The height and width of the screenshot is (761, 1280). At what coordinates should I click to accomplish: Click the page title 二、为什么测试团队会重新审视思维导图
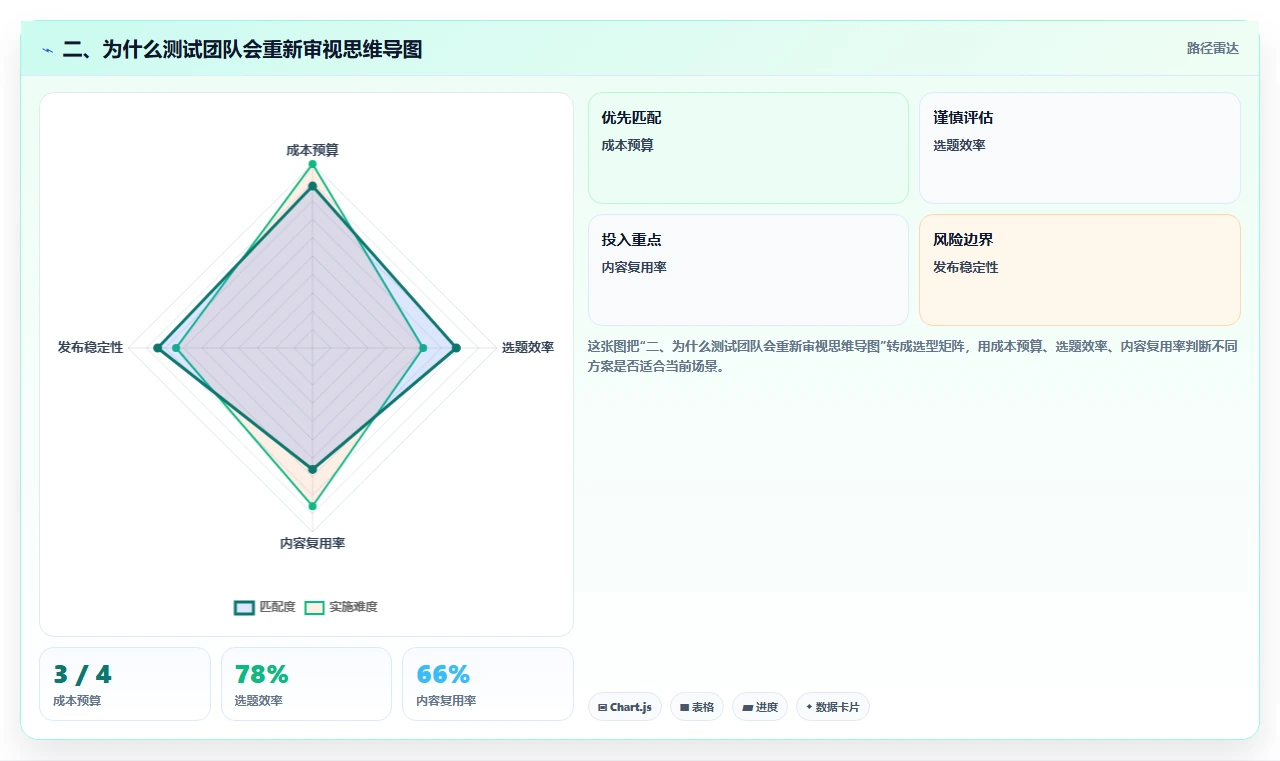point(242,49)
